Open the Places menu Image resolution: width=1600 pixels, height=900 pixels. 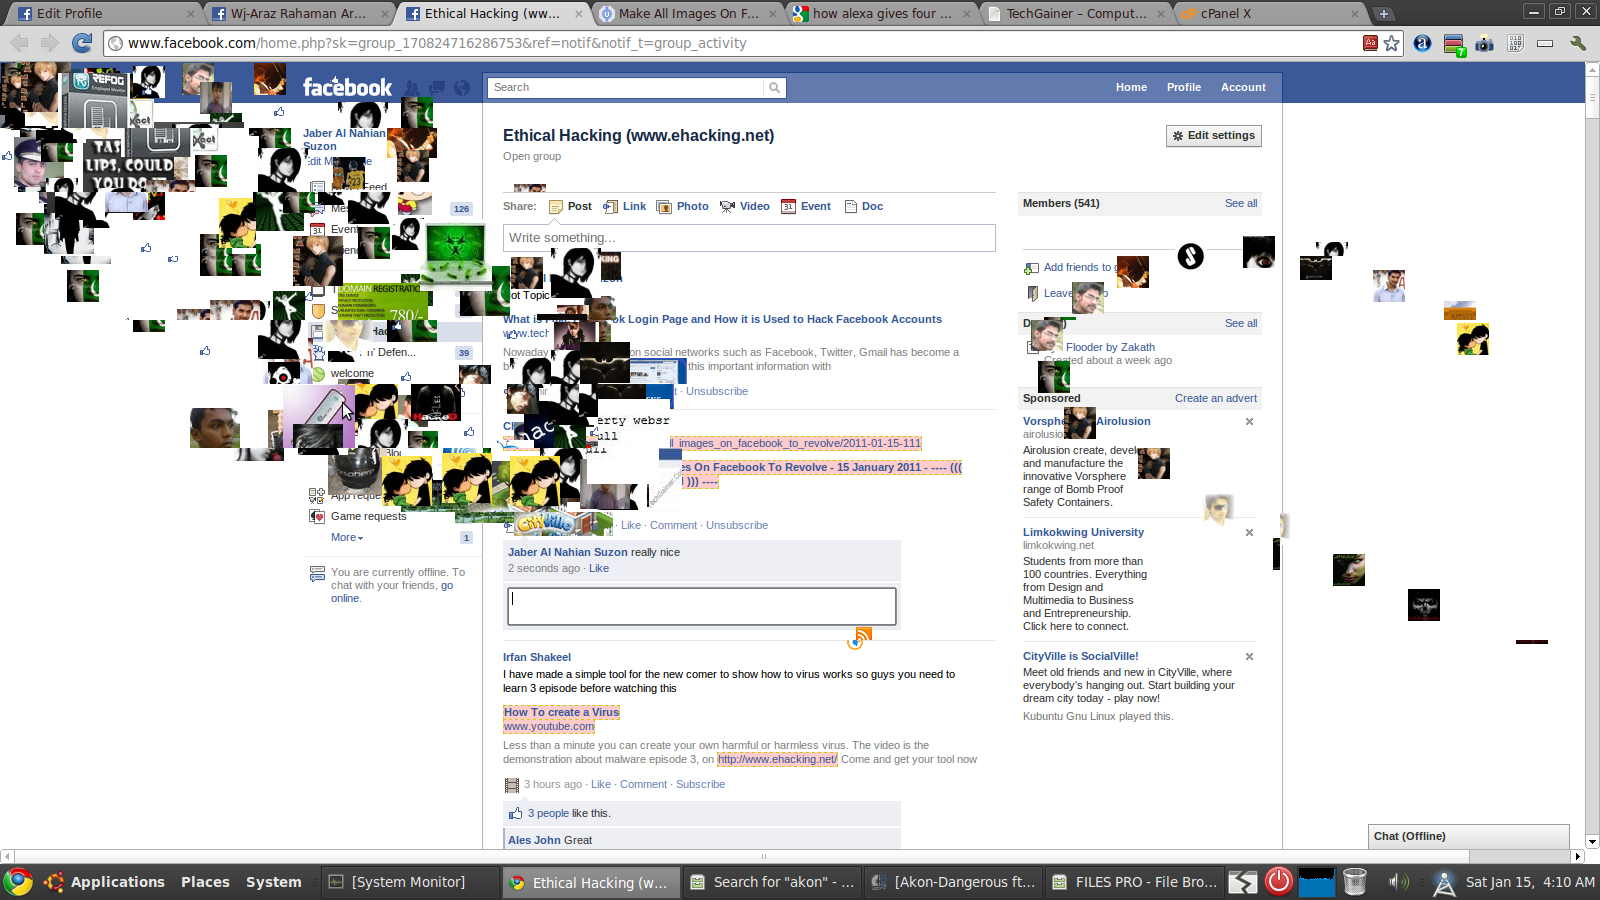click(205, 882)
